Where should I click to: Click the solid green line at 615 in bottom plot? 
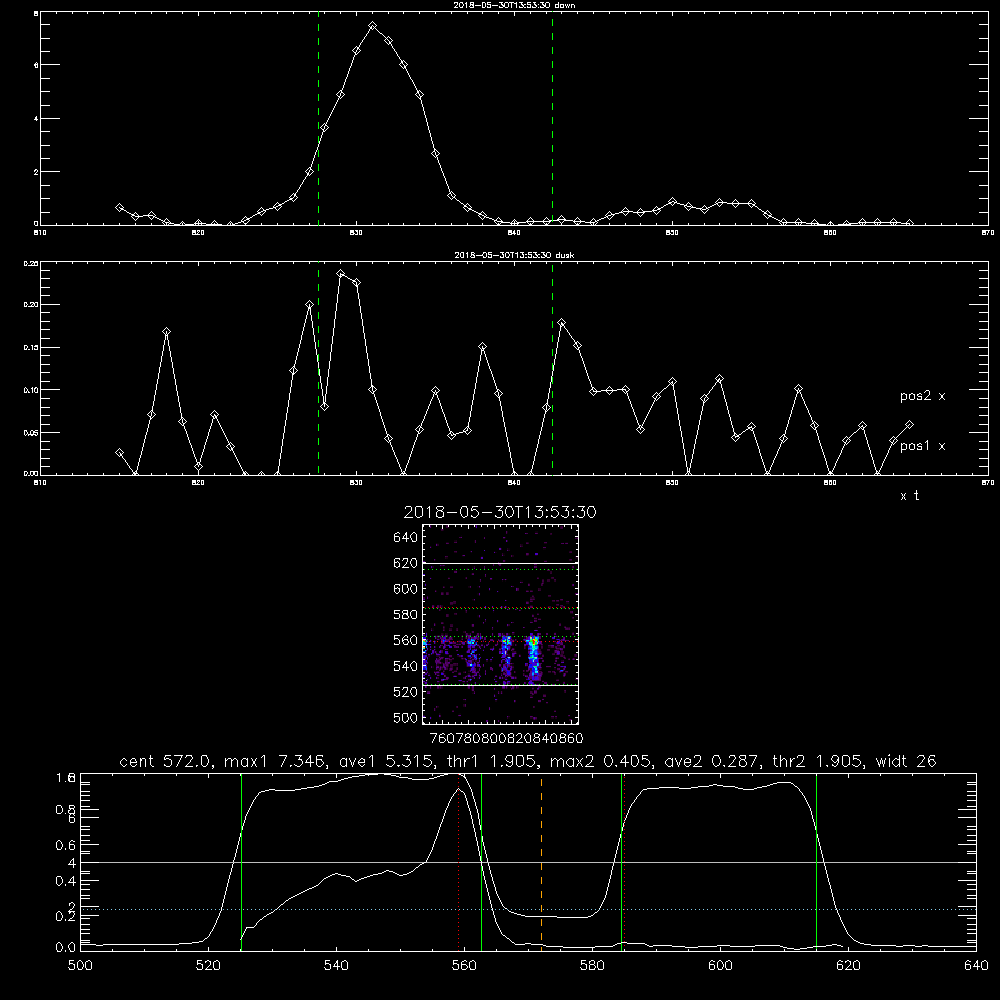816,862
